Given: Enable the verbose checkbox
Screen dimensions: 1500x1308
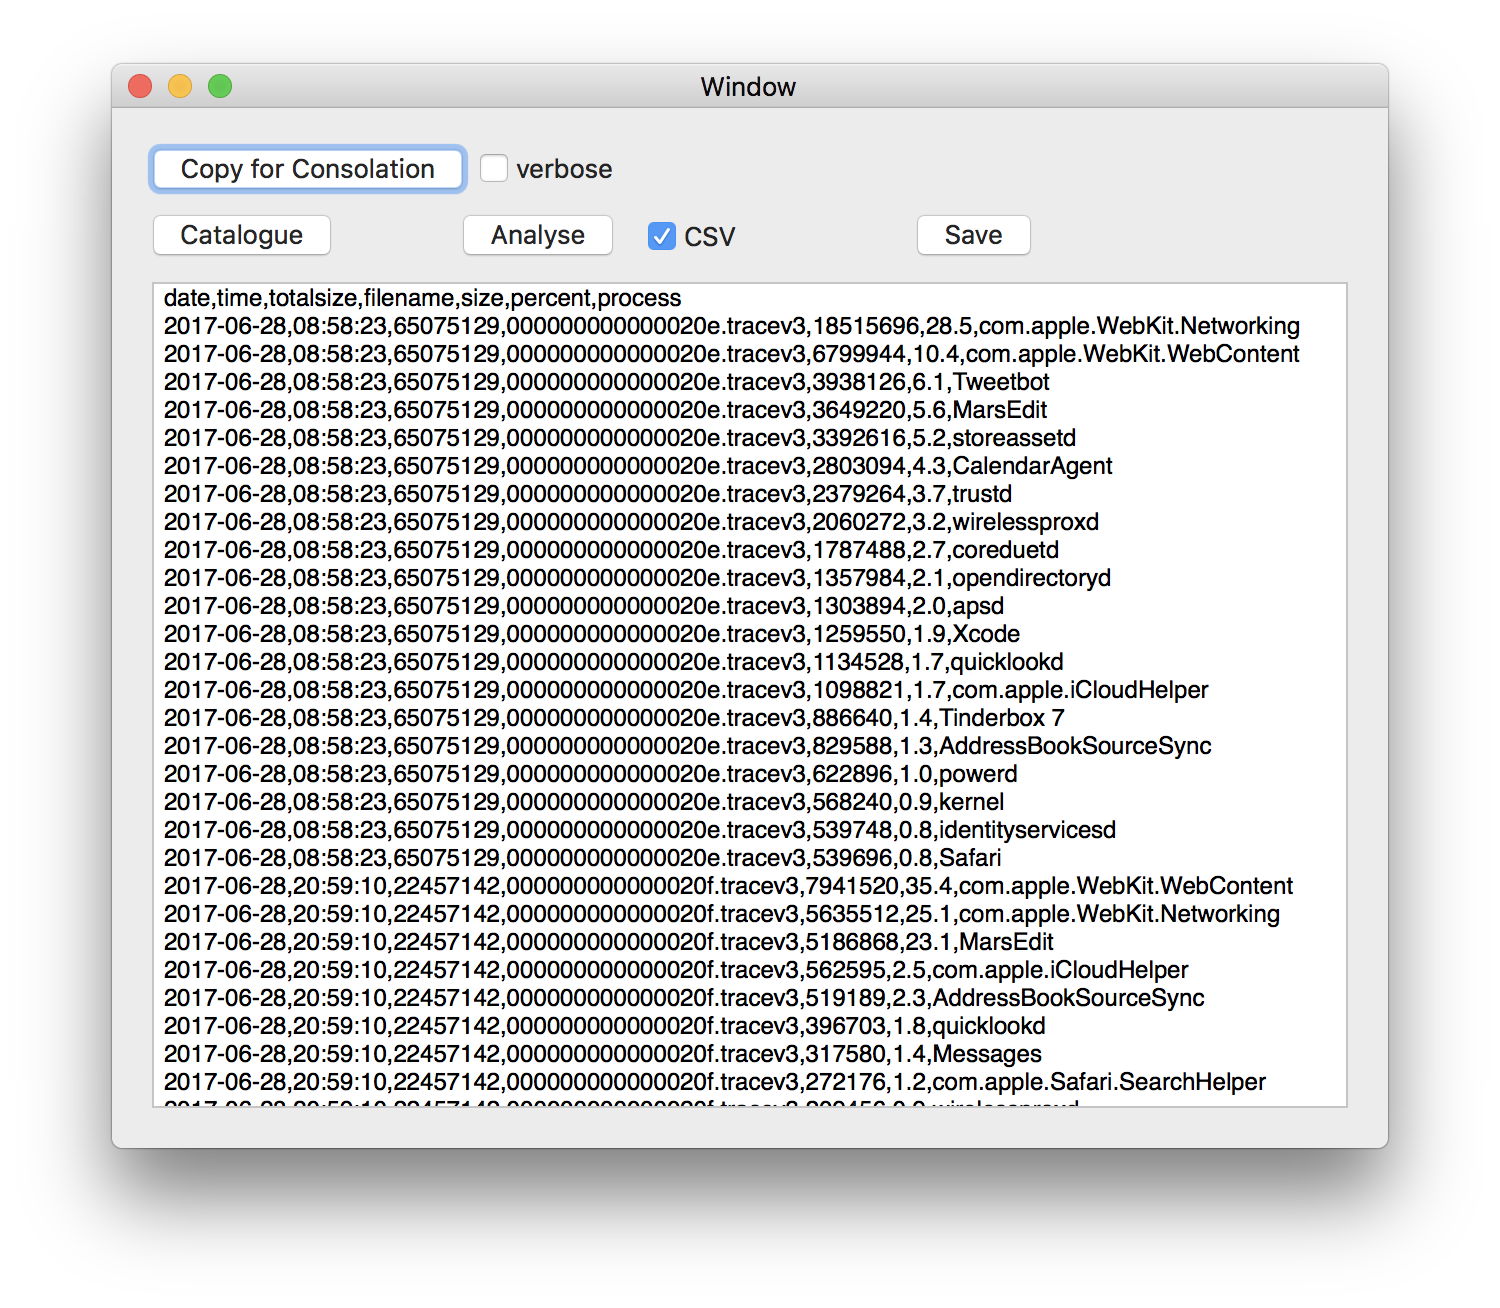Looking at the screenshot, I should point(494,169).
